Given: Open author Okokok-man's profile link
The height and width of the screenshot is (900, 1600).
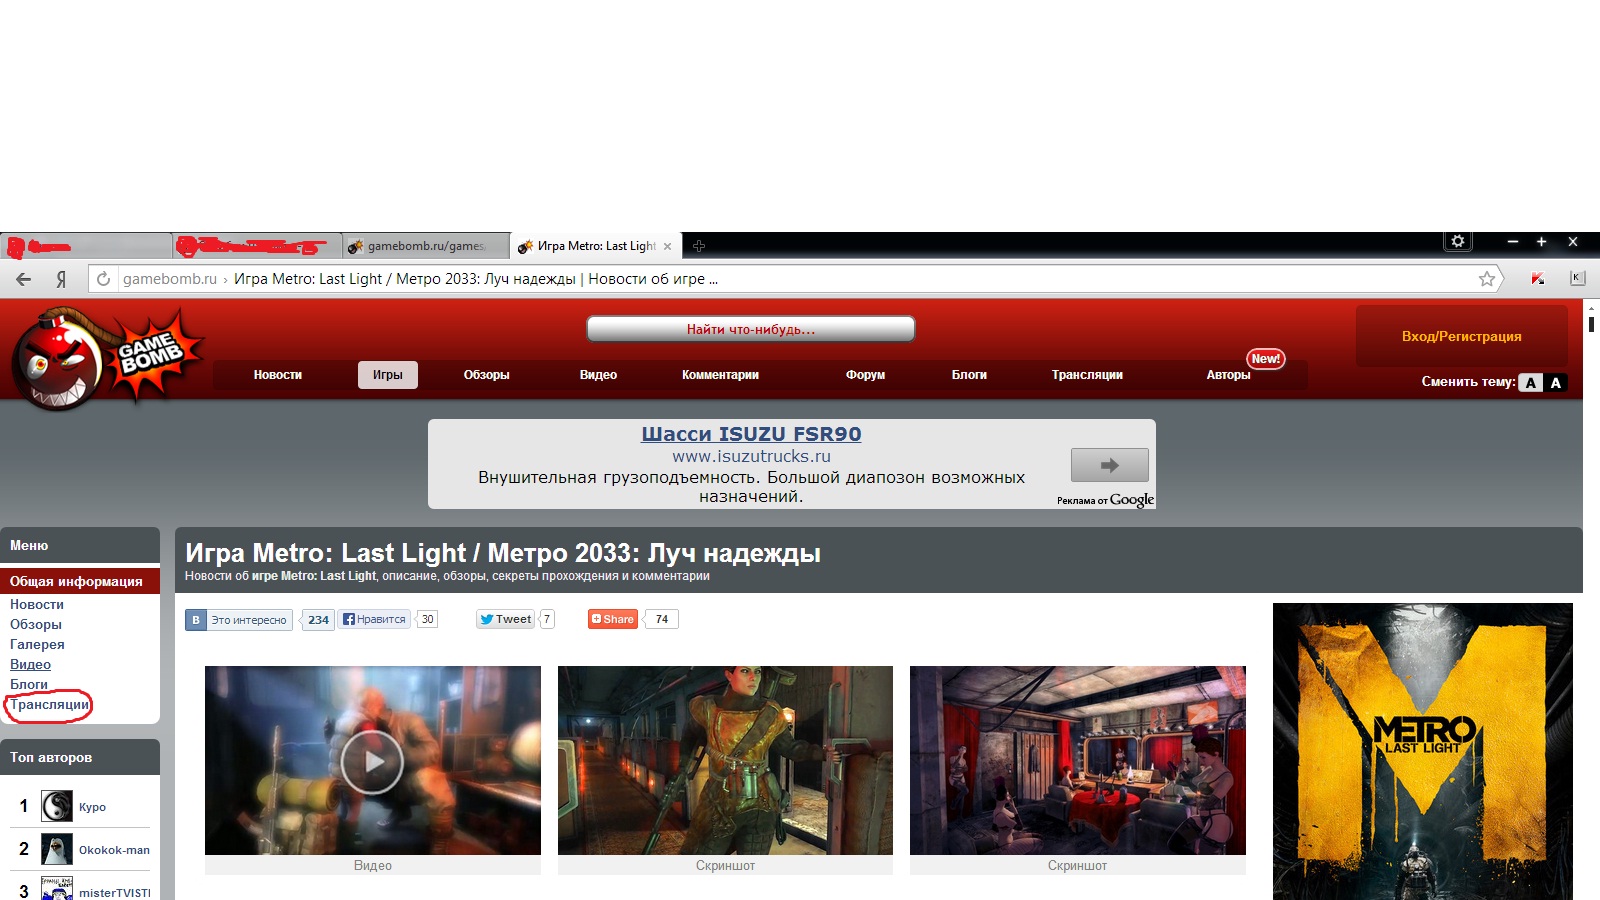Looking at the screenshot, I should [114, 850].
